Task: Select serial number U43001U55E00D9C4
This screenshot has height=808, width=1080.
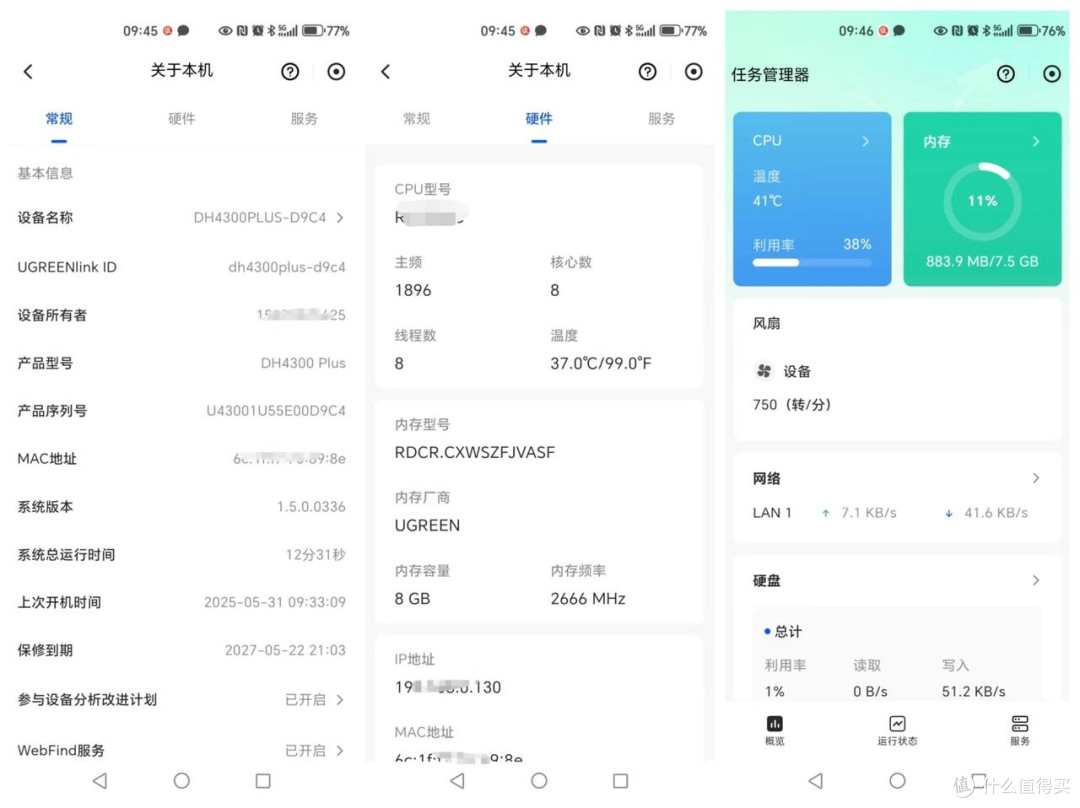Action: (276, 411)
